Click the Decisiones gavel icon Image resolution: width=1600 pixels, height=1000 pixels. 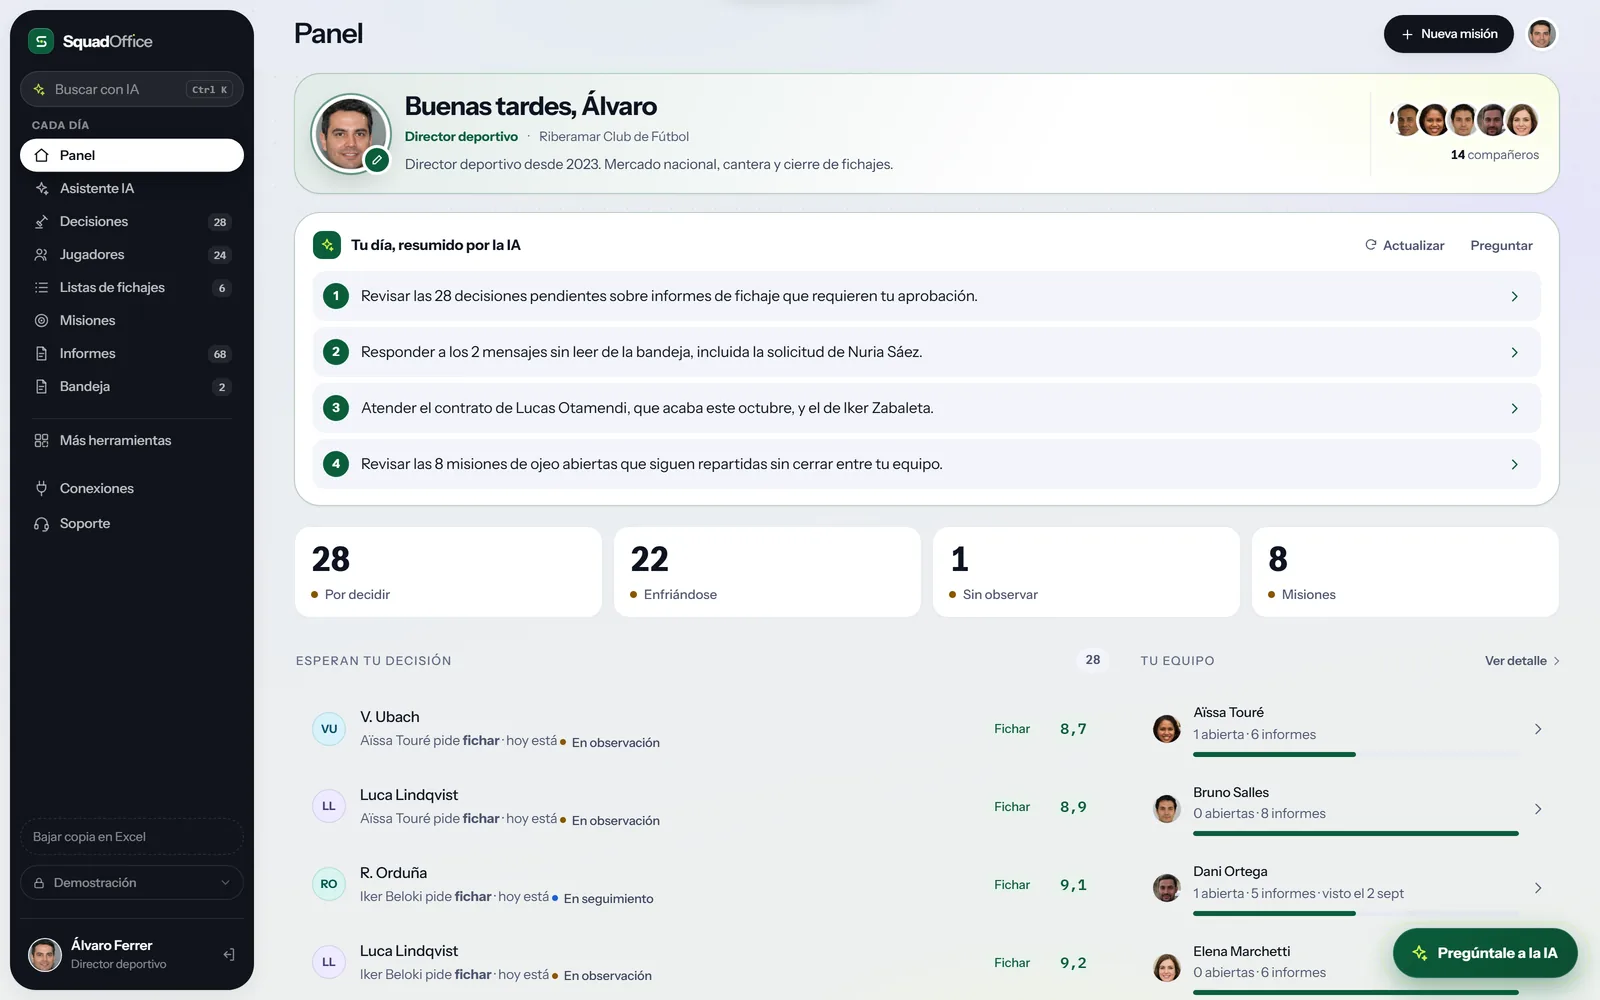coord(41,221)
